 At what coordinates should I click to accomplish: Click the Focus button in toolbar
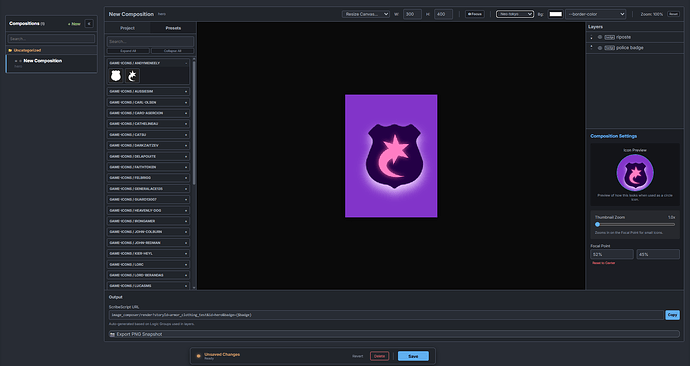[474, 14]
